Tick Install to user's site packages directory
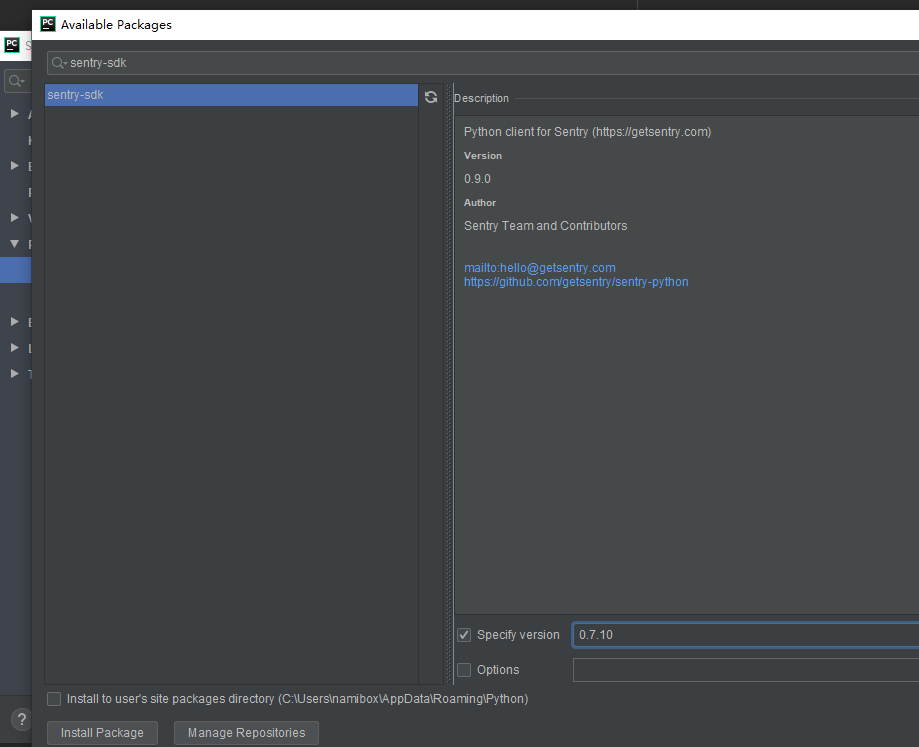 pyautogui.click(x=54, y=699)
